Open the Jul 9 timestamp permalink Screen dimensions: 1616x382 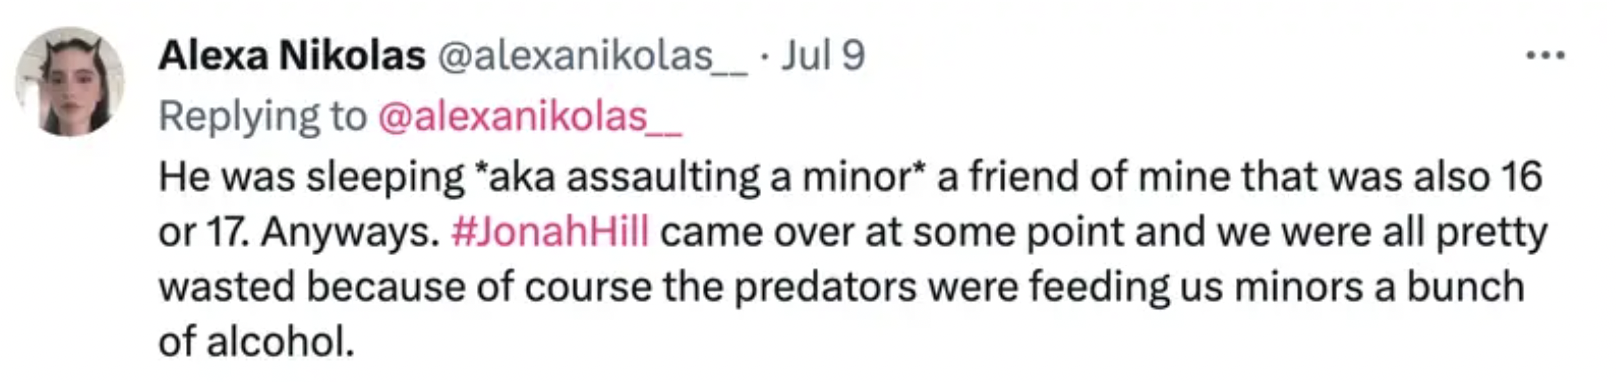tap(823, 55)
